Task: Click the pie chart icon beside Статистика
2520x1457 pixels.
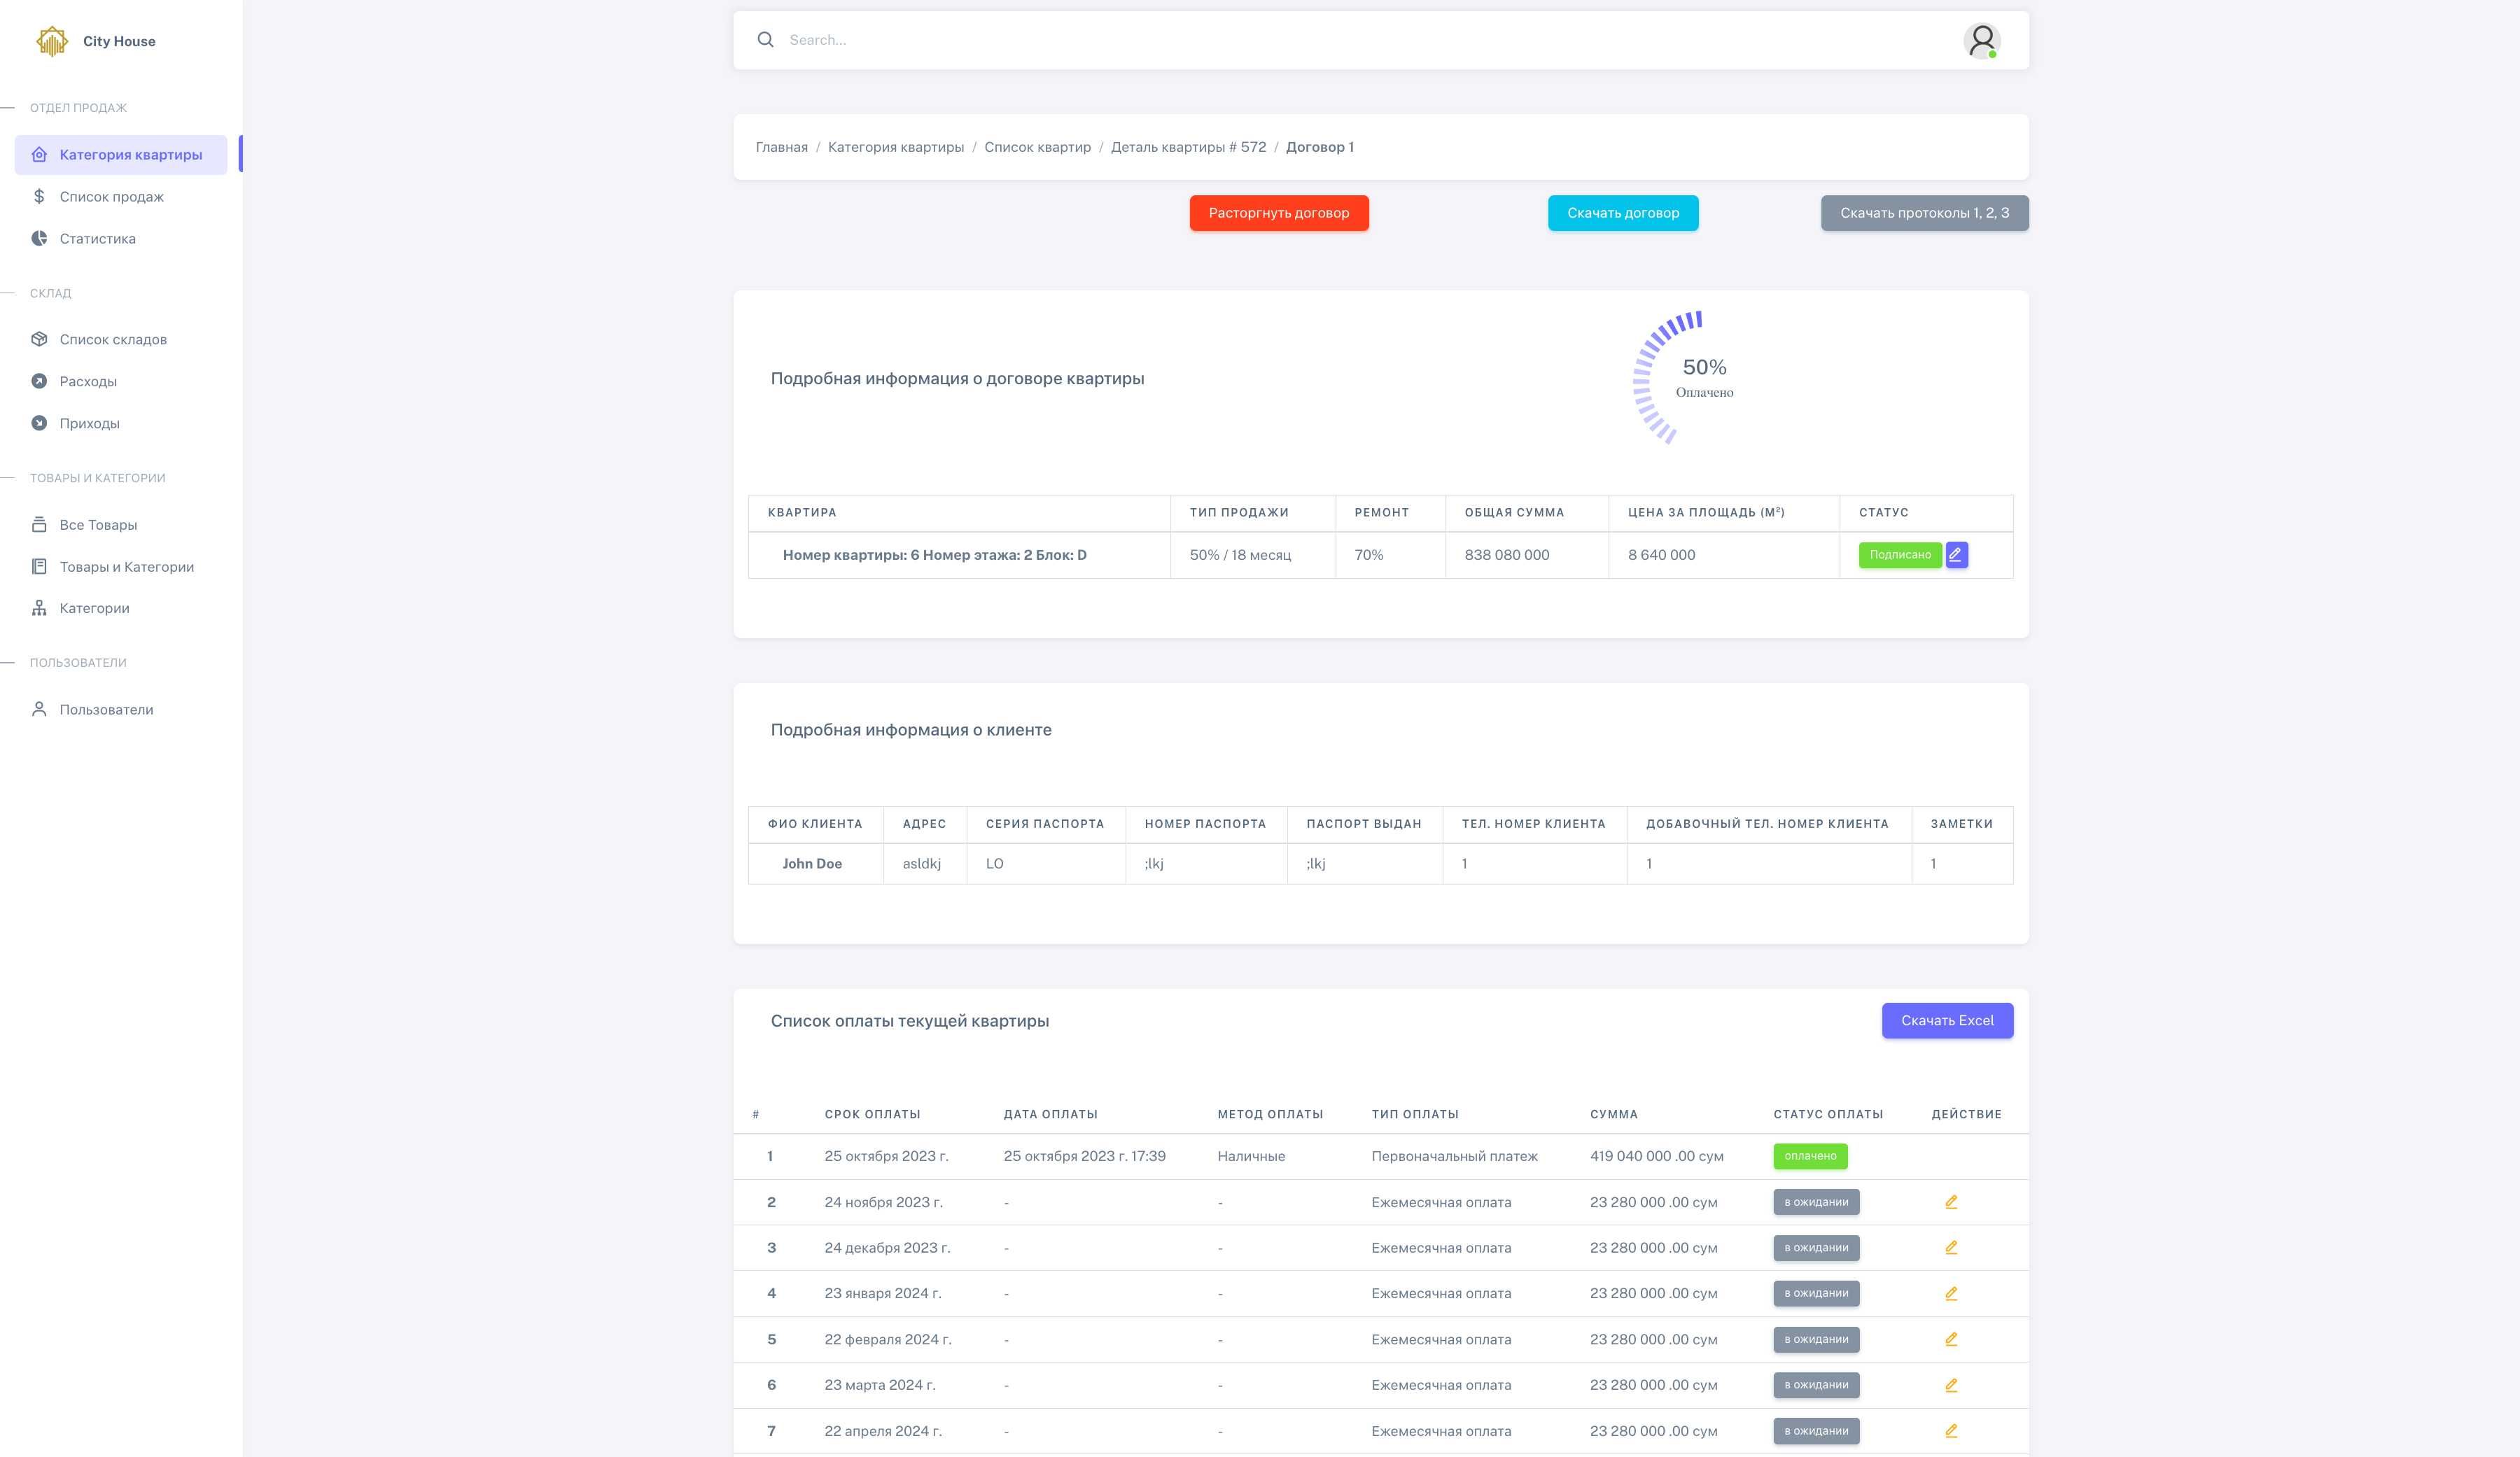Action: tap(39, 238)
